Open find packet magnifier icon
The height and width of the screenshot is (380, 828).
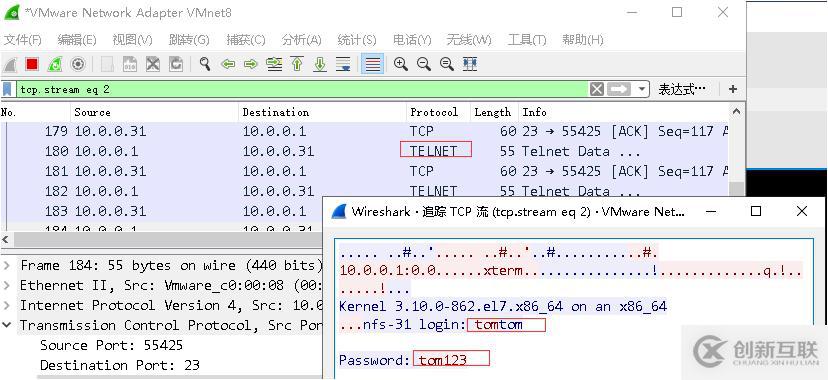click(205, 64)
